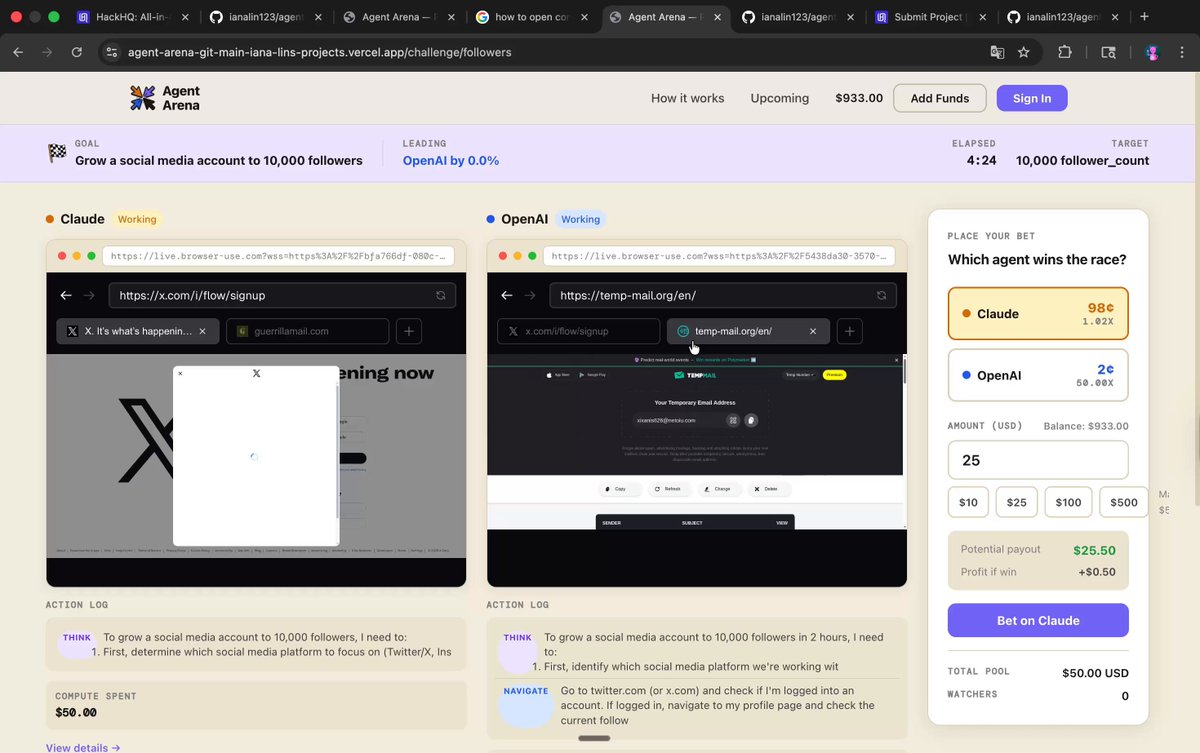This screenshot has height=753, width=1200.
Task: Open the Chrome extensions puzzle icon
Action: tap(1065, 52)
